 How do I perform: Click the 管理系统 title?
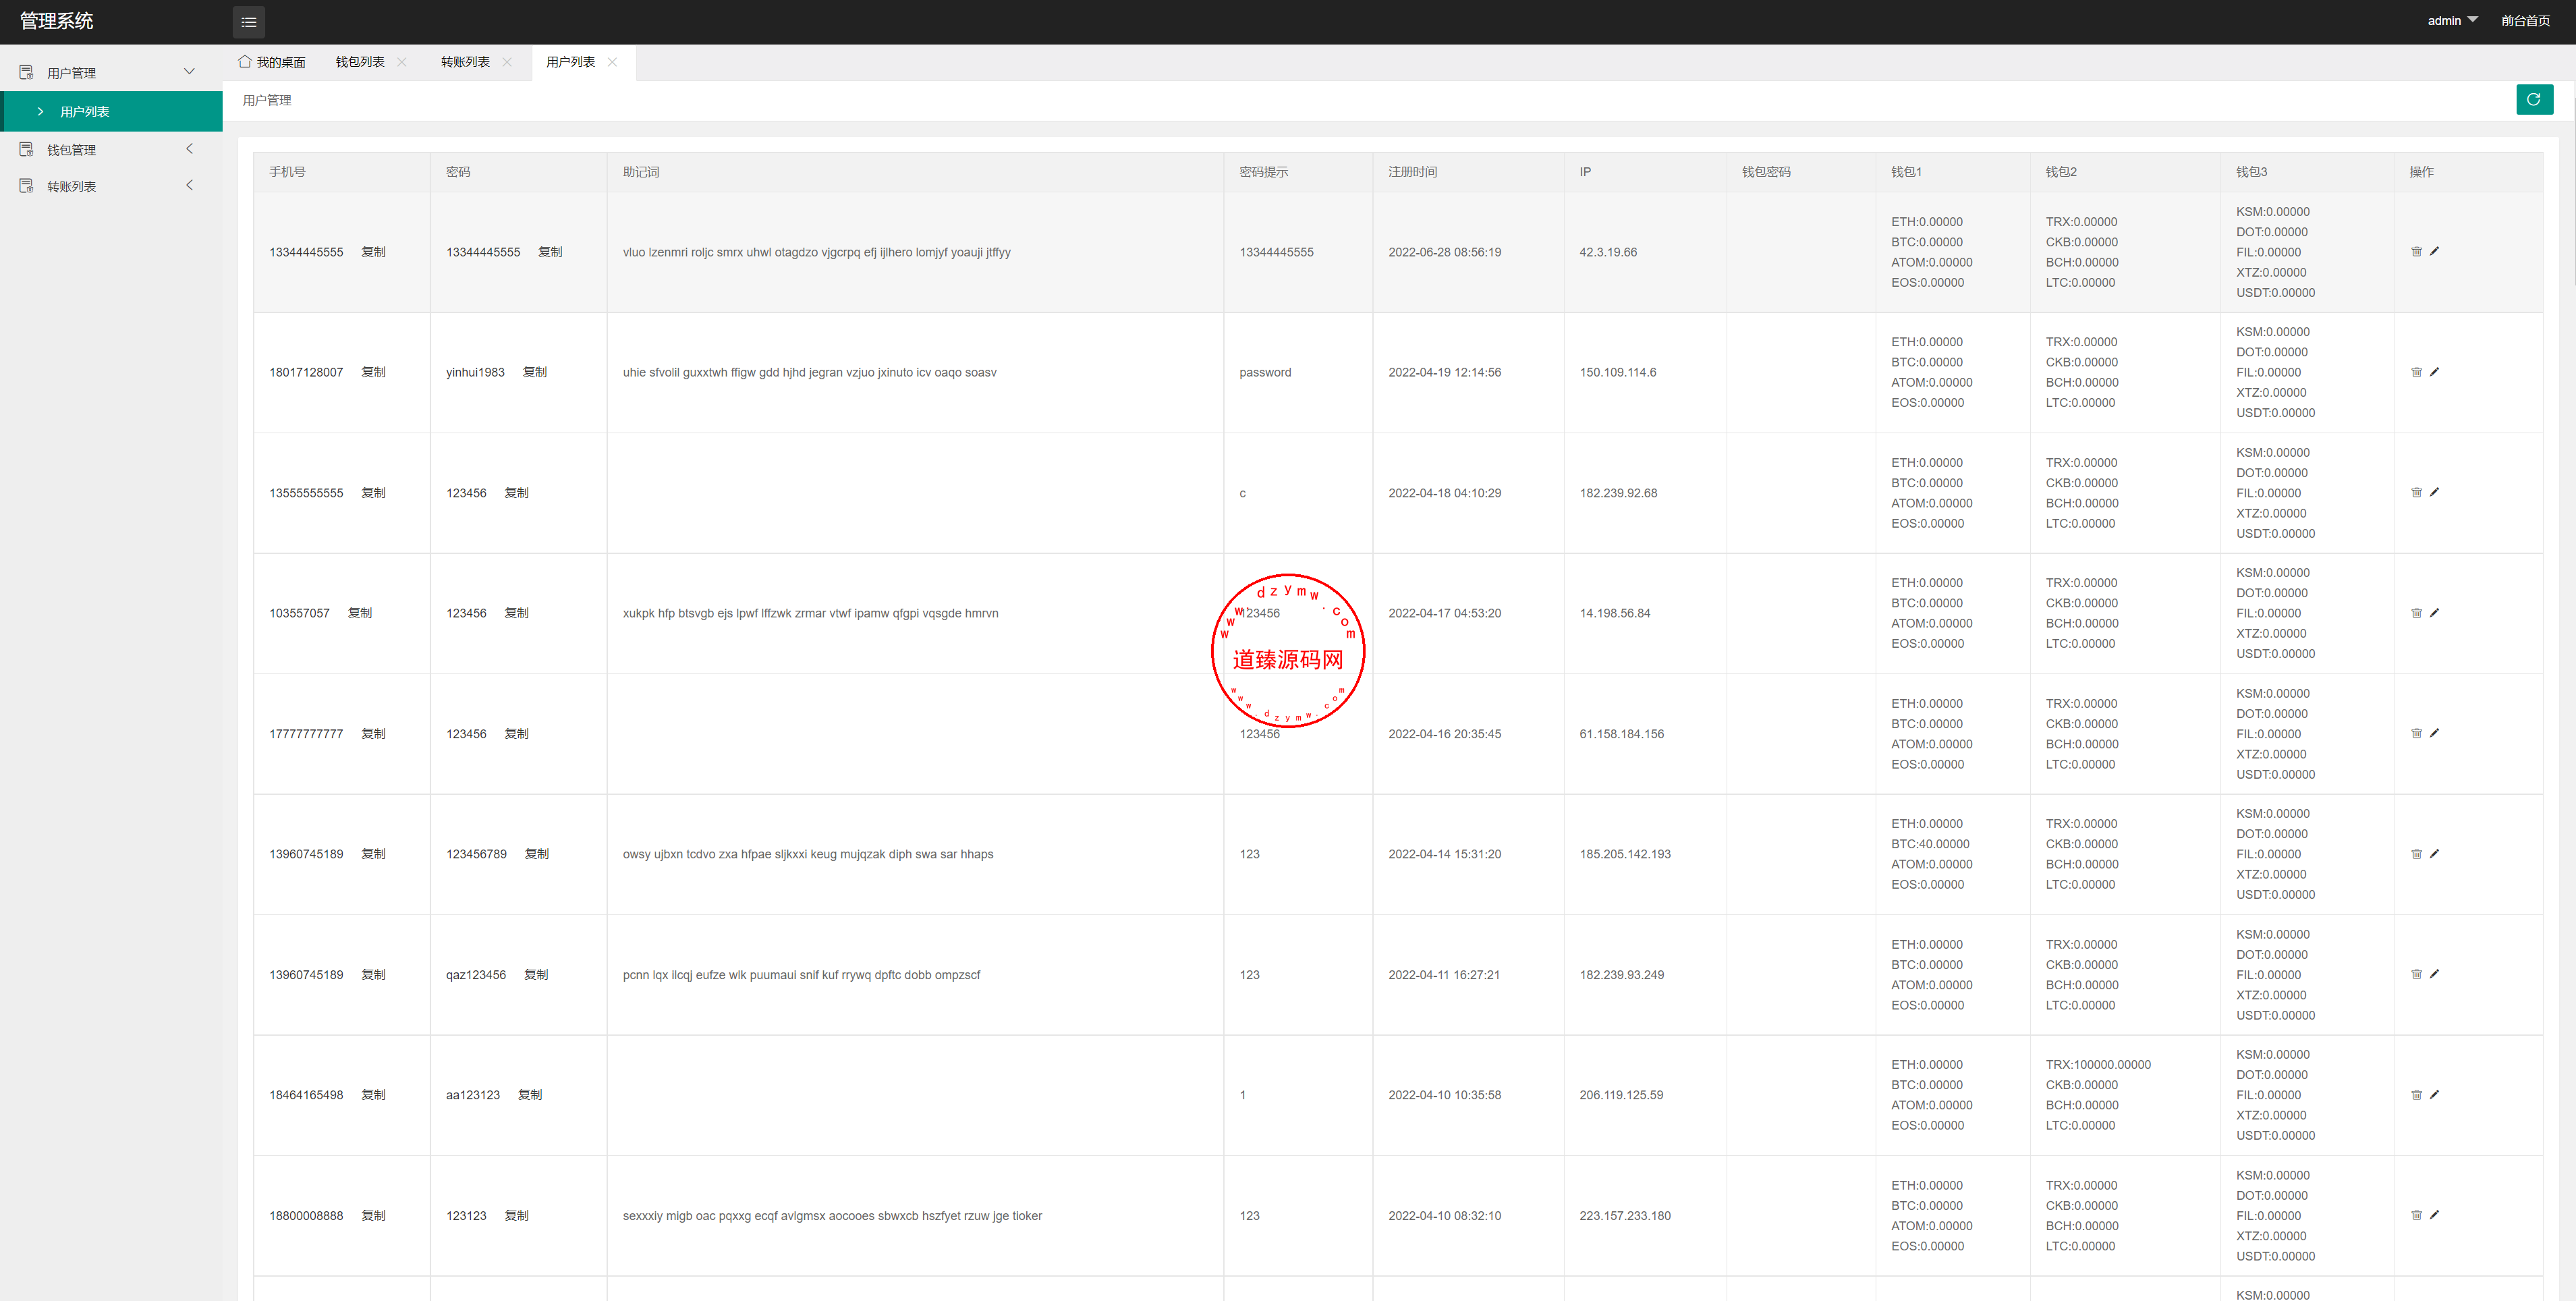click(x=57, y=21)
